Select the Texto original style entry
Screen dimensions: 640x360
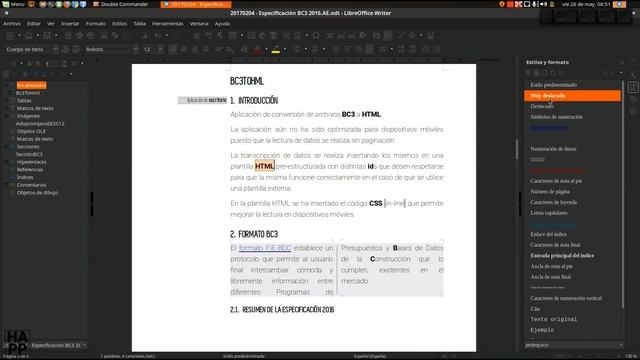click(553, 319)
